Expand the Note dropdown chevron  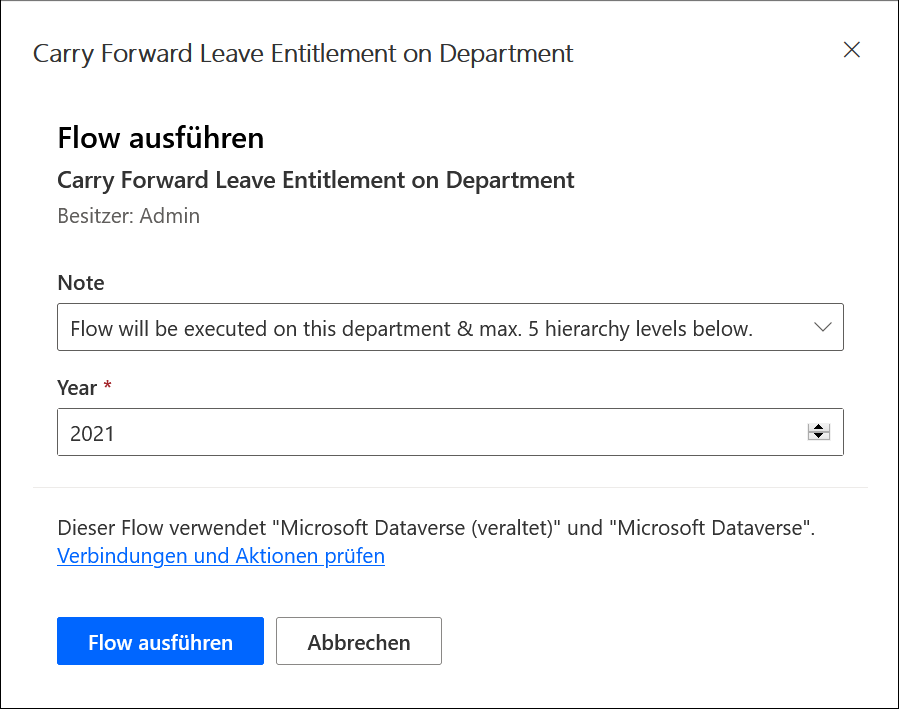tap(822, 328)
